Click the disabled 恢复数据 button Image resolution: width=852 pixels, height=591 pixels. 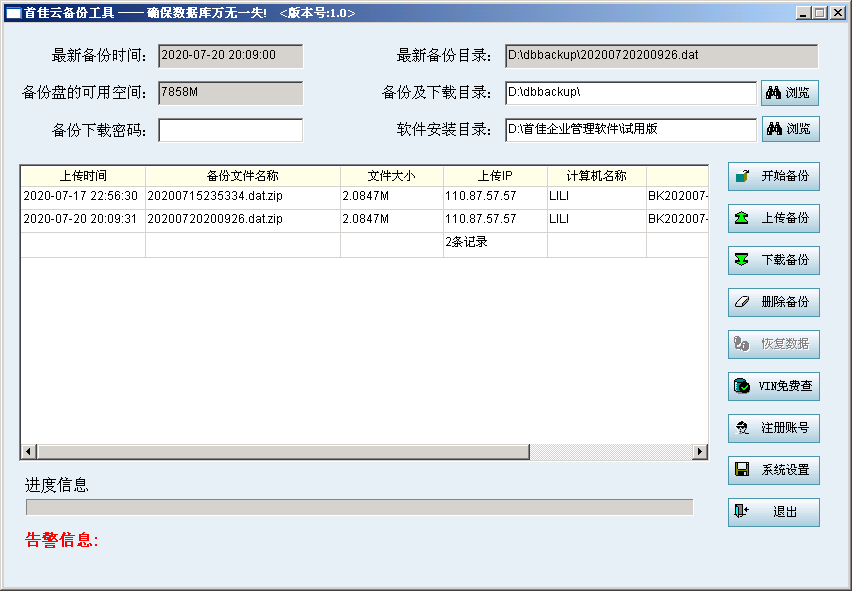pyautogui.click(x=774, y=344)
